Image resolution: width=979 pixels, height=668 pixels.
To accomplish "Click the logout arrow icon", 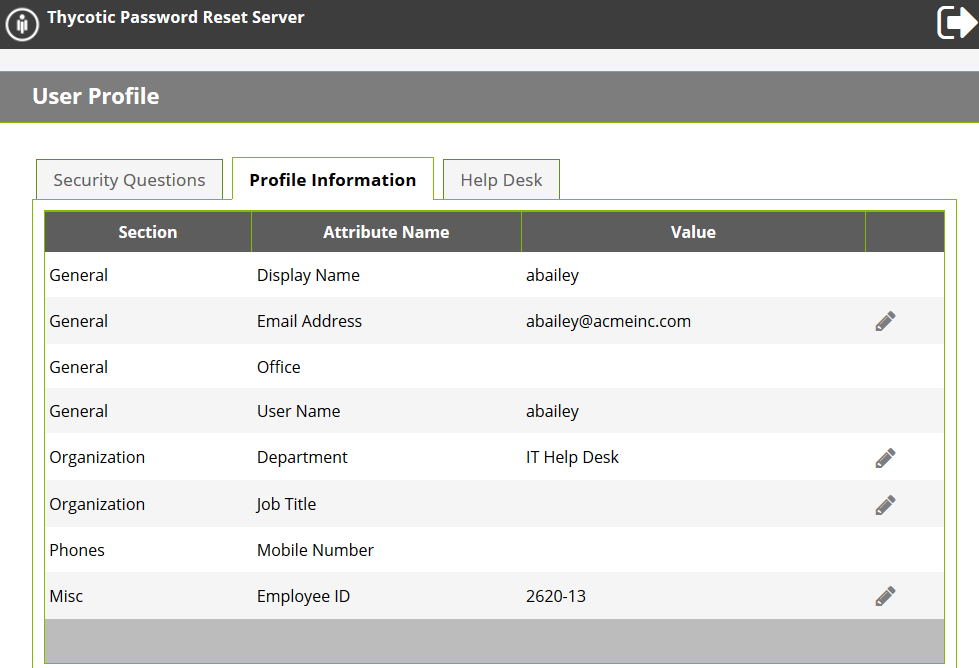I will click(x=956, y=22).
